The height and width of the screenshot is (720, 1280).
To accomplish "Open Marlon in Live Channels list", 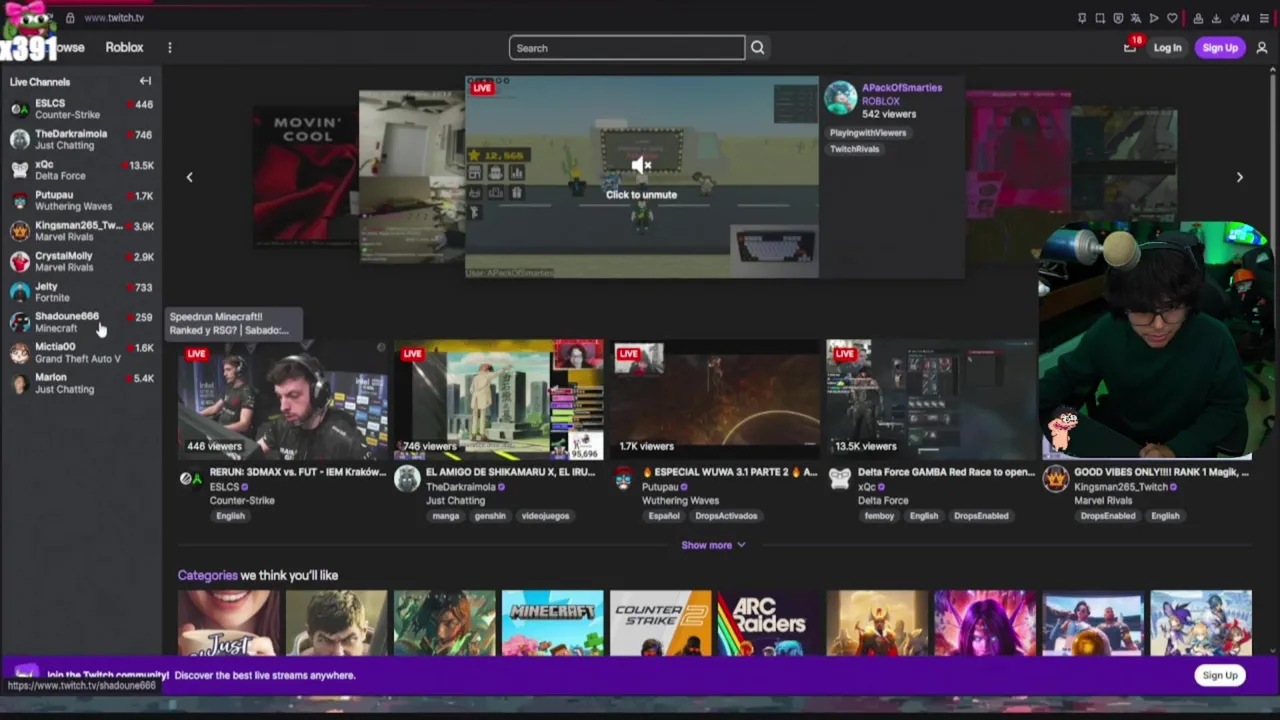I will click(82, 383).
